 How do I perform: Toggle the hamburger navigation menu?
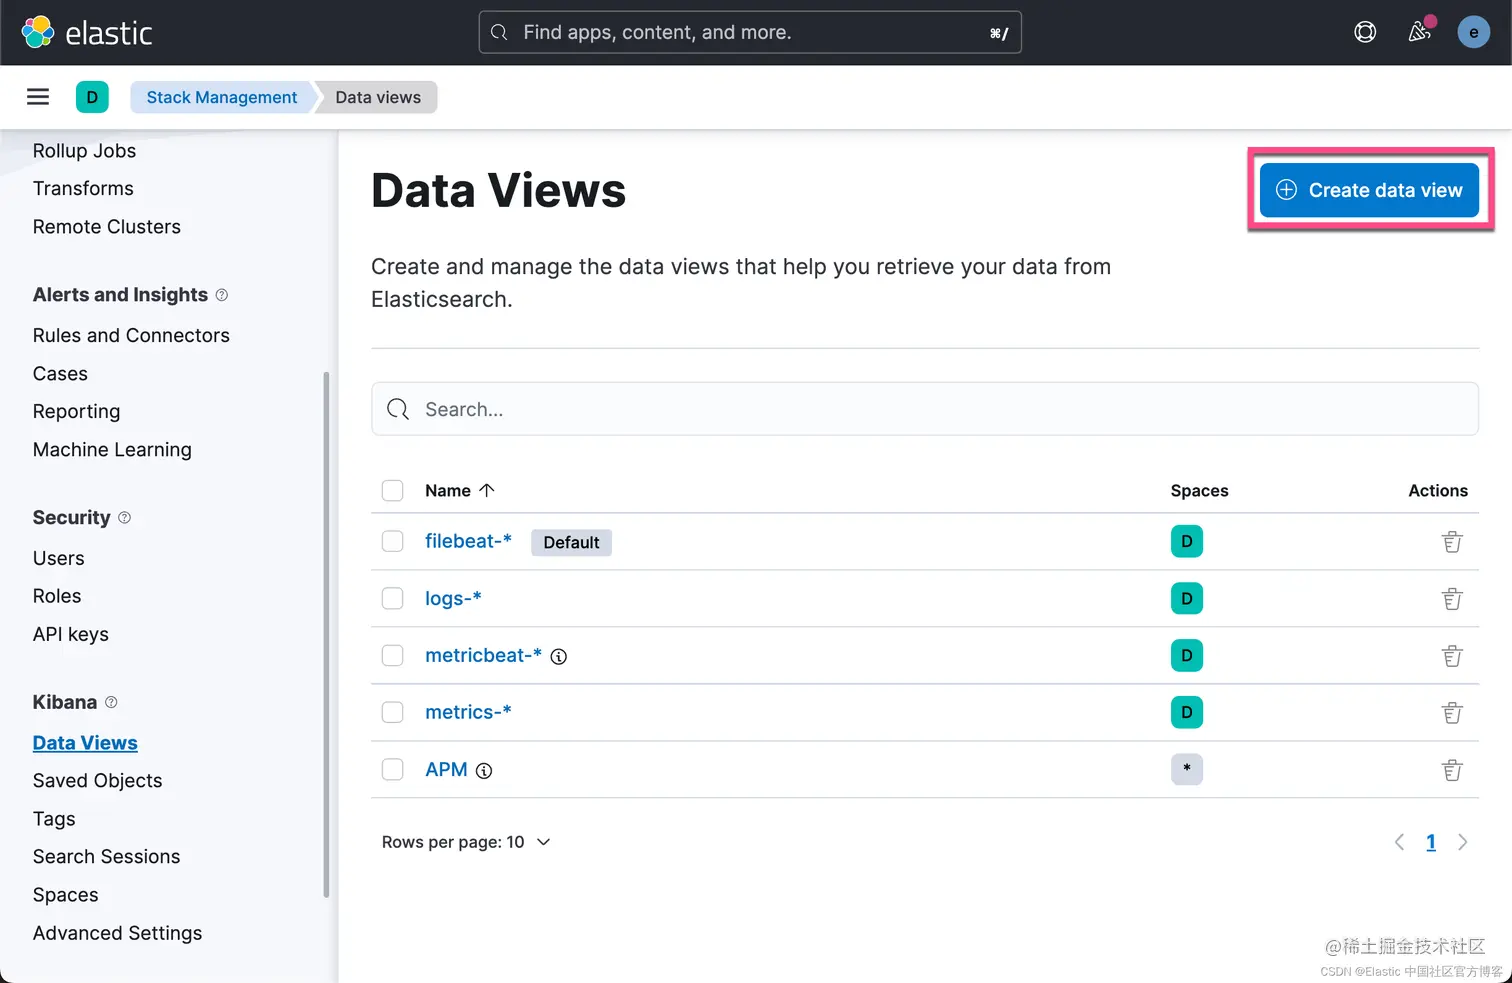pos(38,97)
